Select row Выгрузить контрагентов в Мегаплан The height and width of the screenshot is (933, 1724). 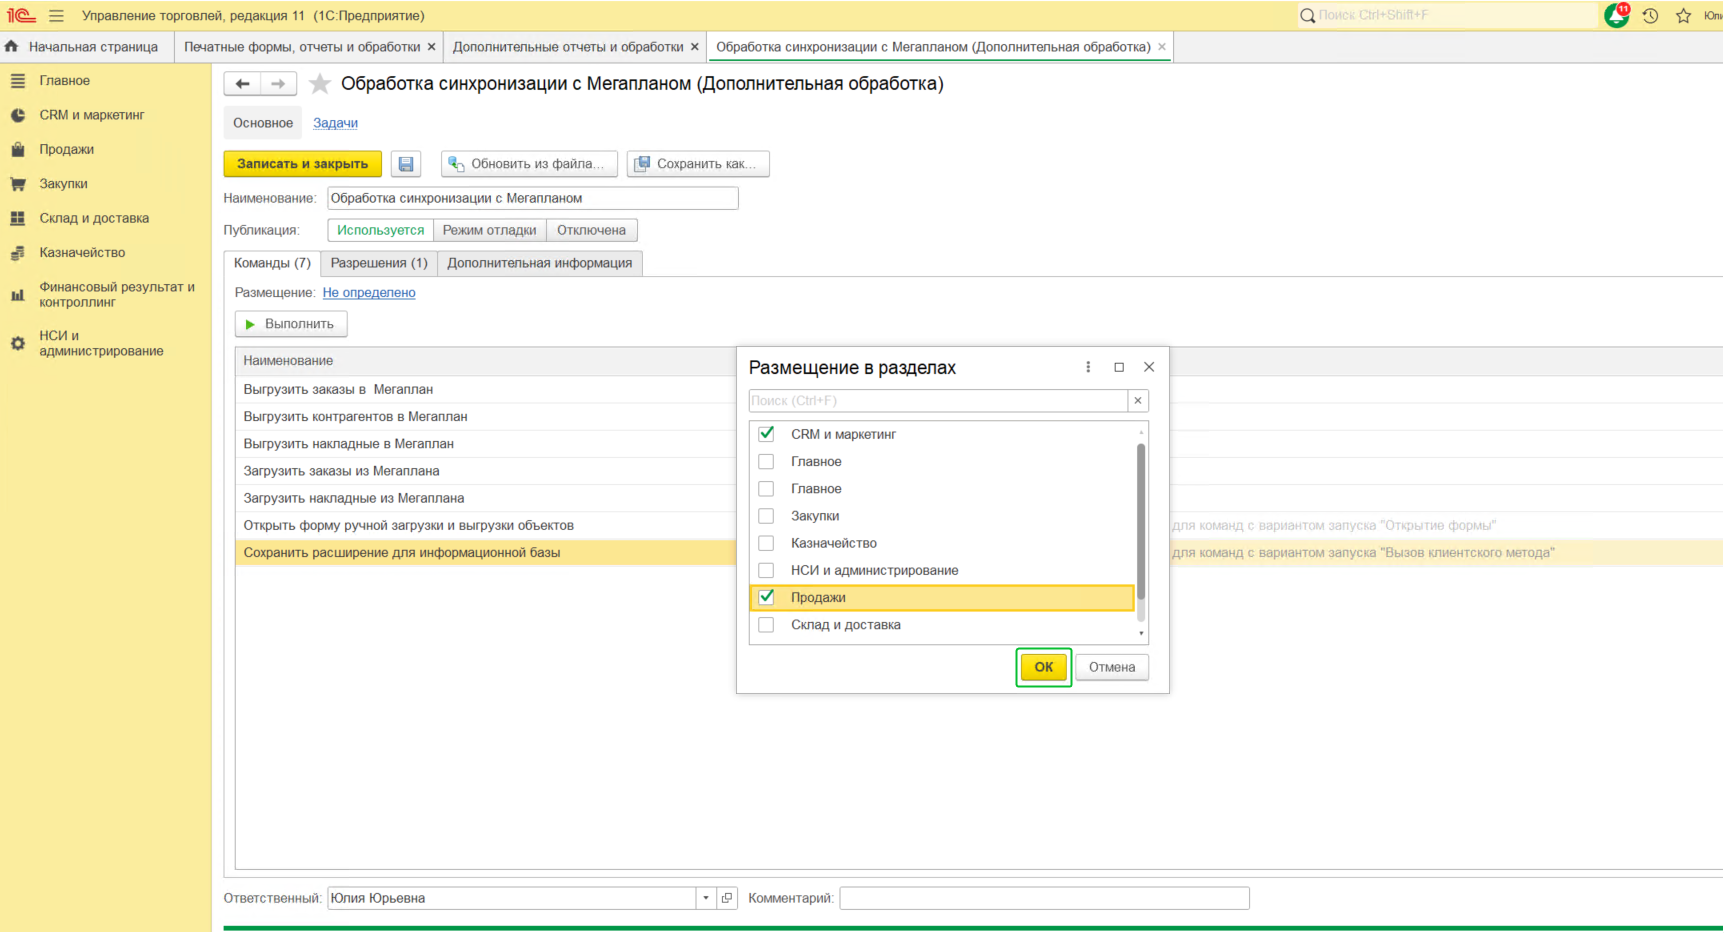(x=486, y=417)
